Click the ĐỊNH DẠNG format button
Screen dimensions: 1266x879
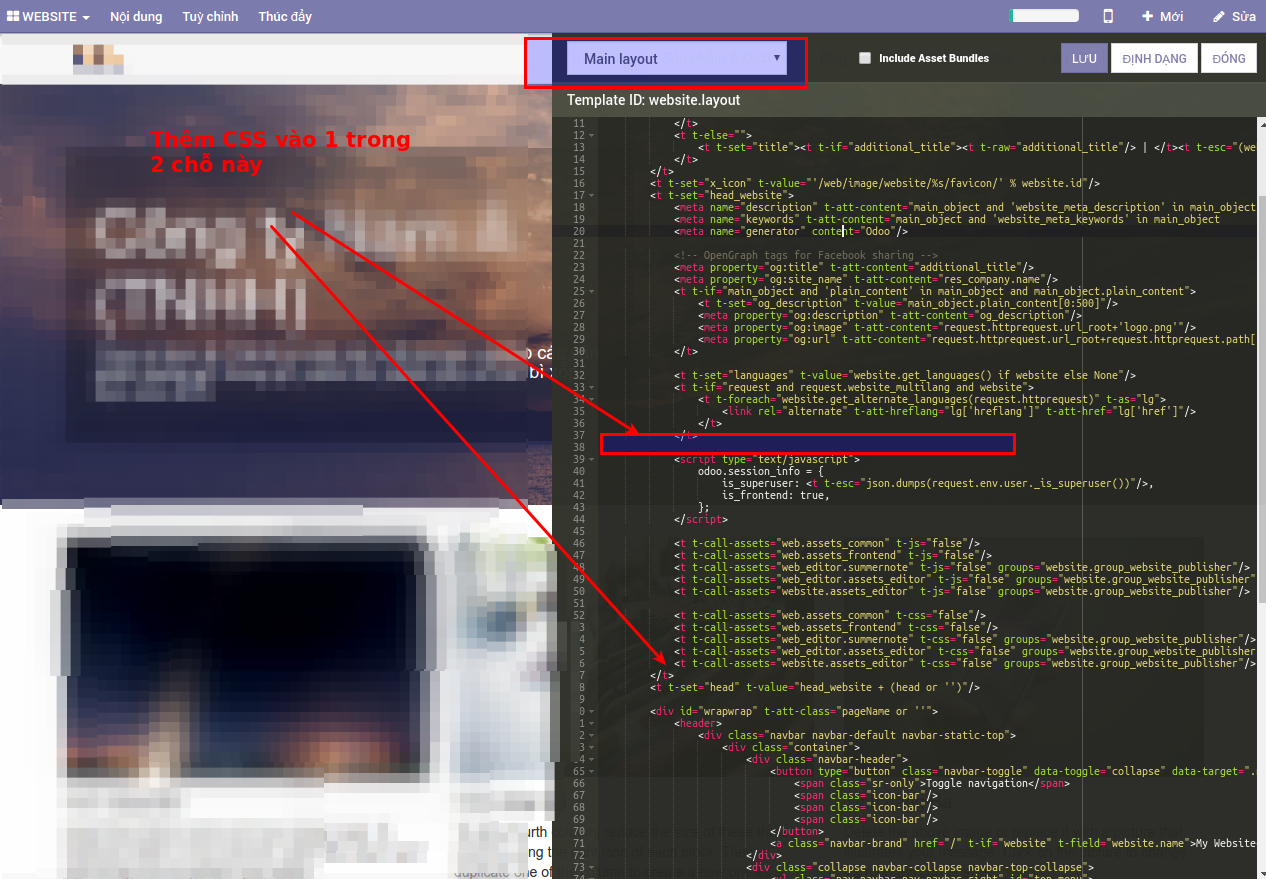pos(1154,58)
